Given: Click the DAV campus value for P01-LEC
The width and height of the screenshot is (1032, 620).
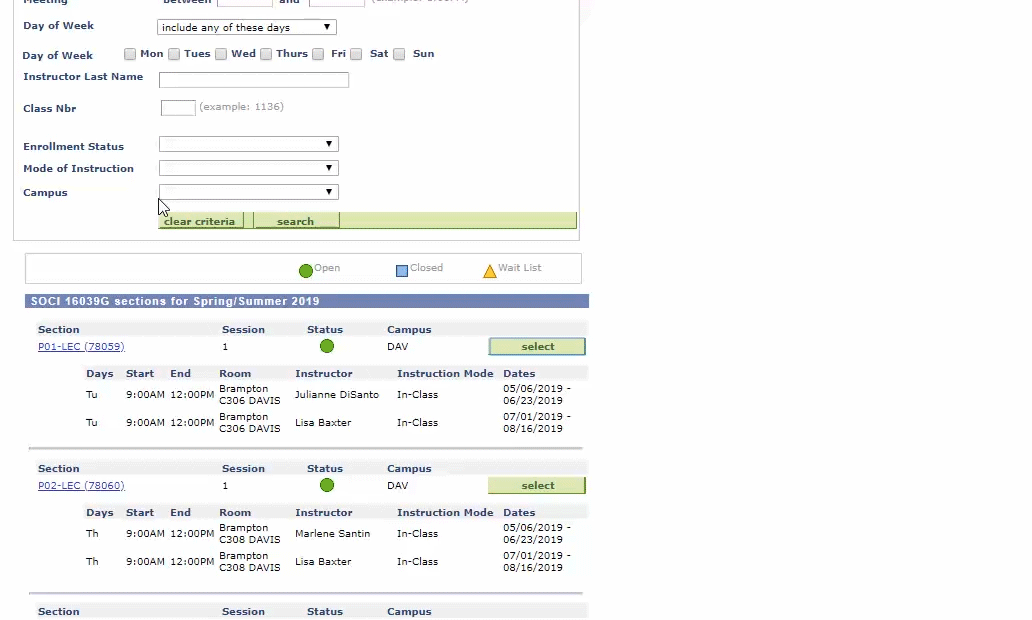Looking at the screenshot, I should point(398,346).
